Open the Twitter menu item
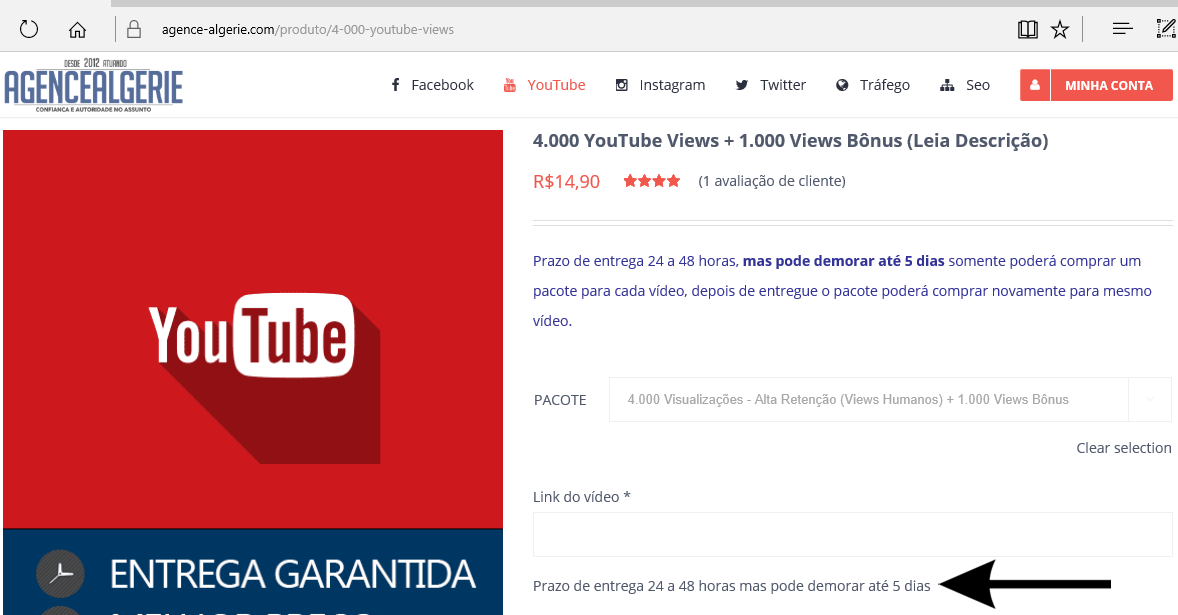This screenshot has width=1178, height=615. click(x=771, y=85)
